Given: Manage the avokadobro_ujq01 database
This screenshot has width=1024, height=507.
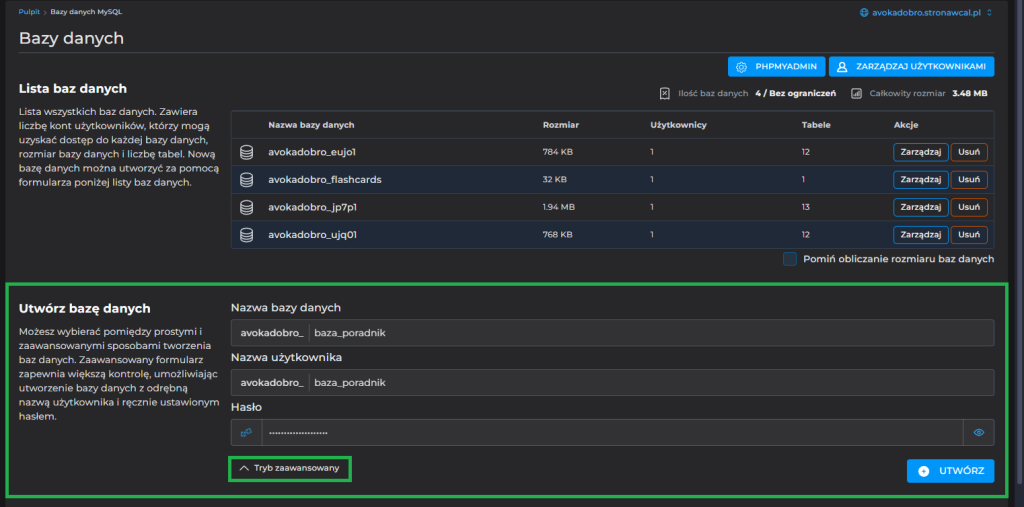Looking at the screenshot, I should click(x=920, y=235).
